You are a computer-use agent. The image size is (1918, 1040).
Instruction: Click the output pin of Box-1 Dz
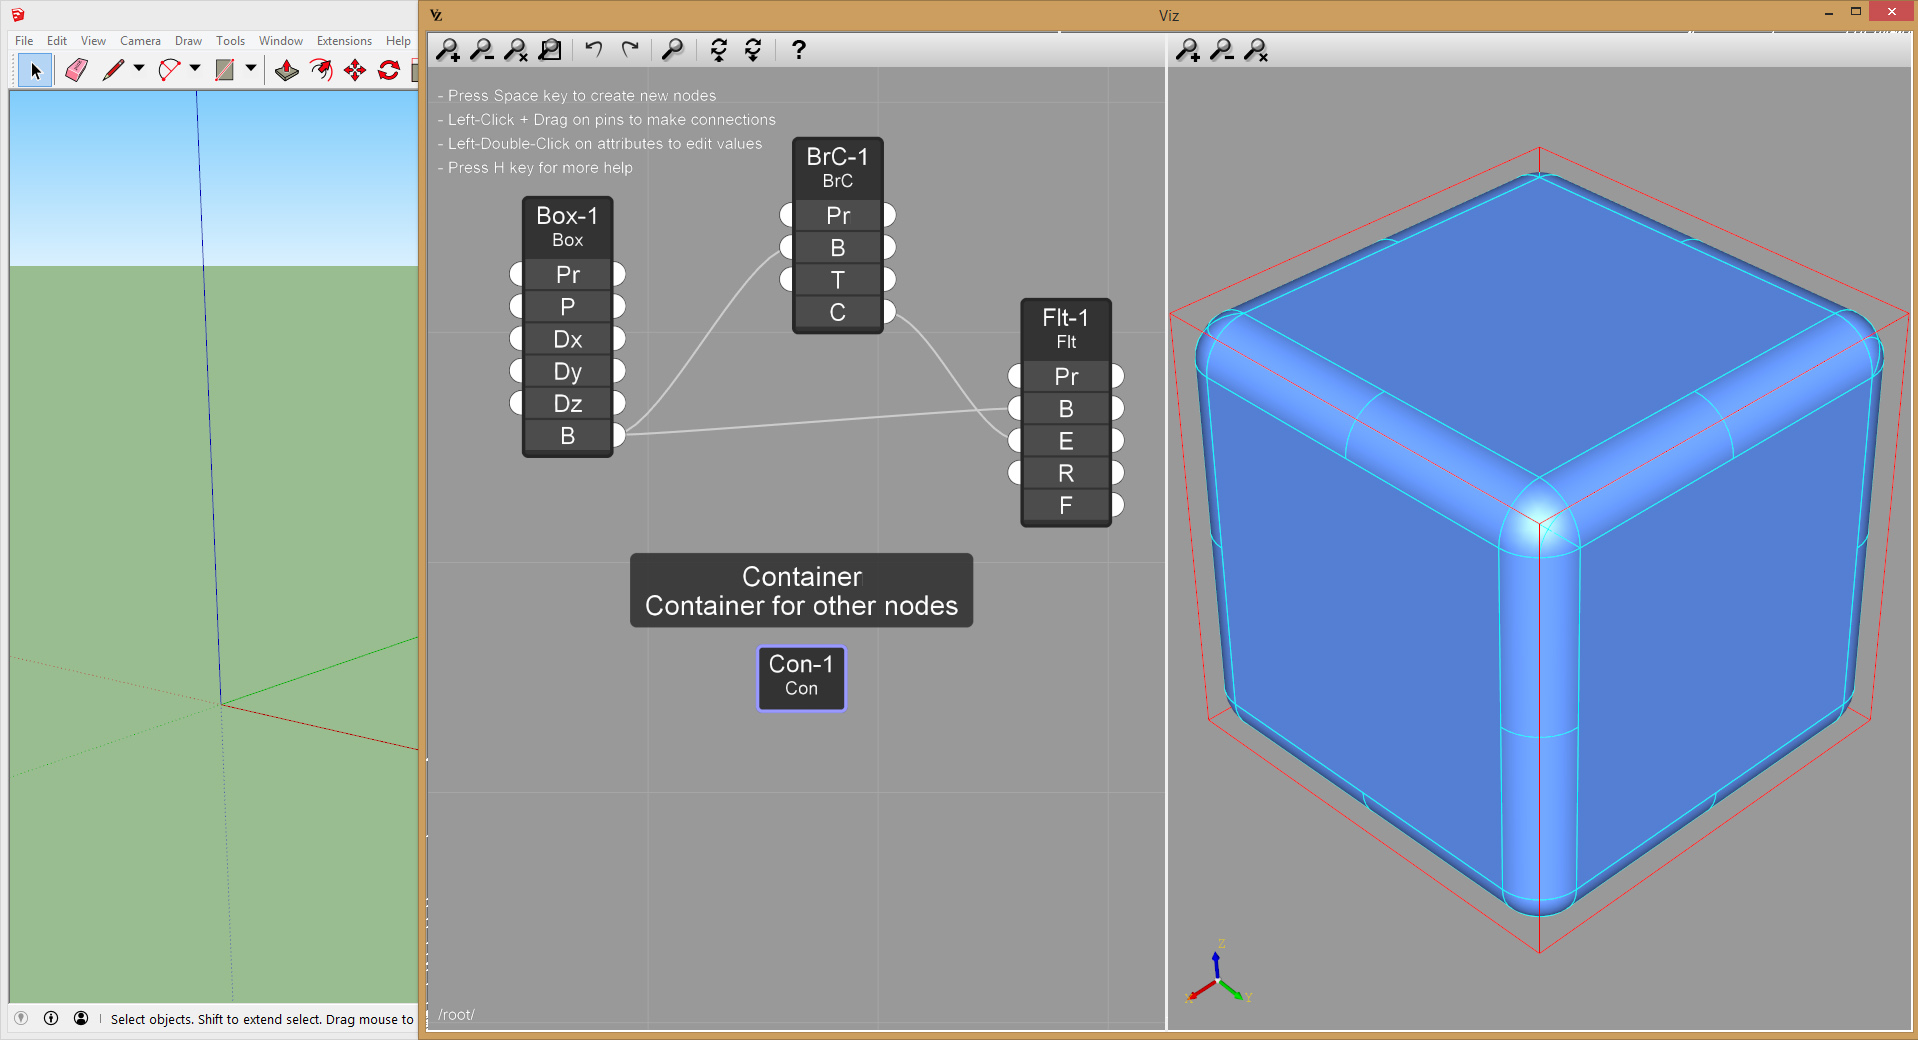(619, 404)
